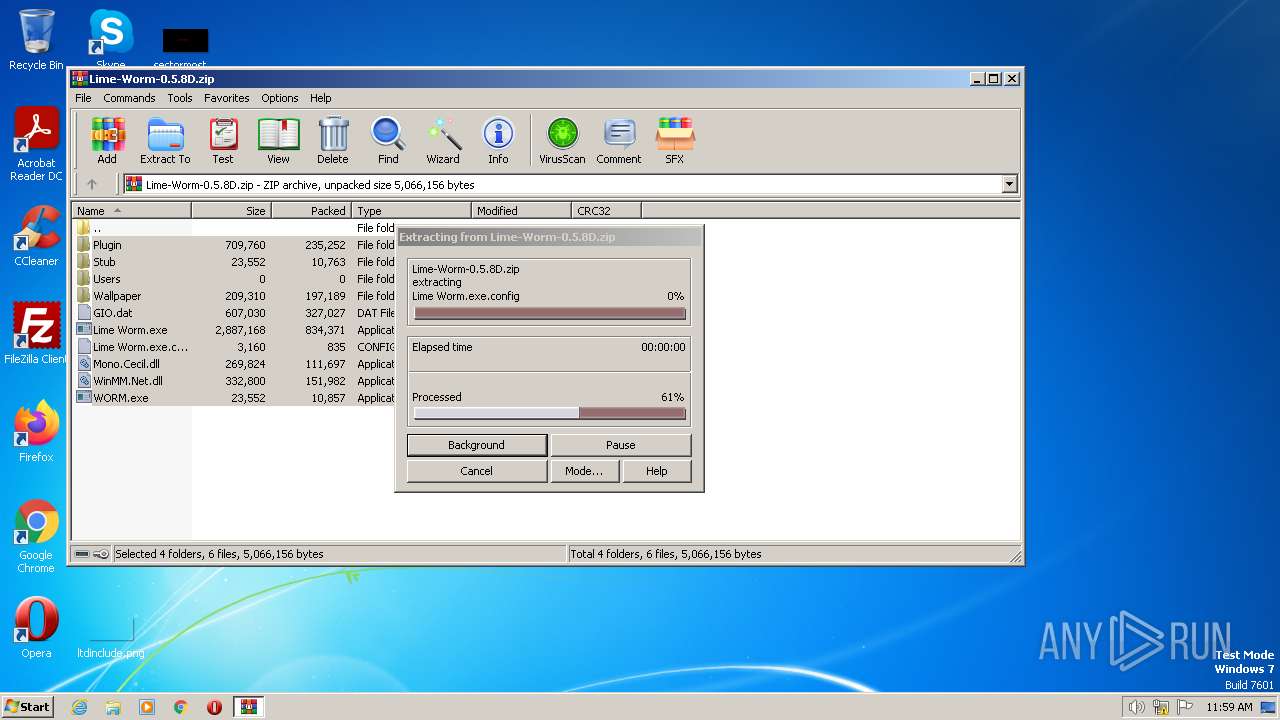Click the Start button
This screenshot has height=720, width=1280.
28,707
